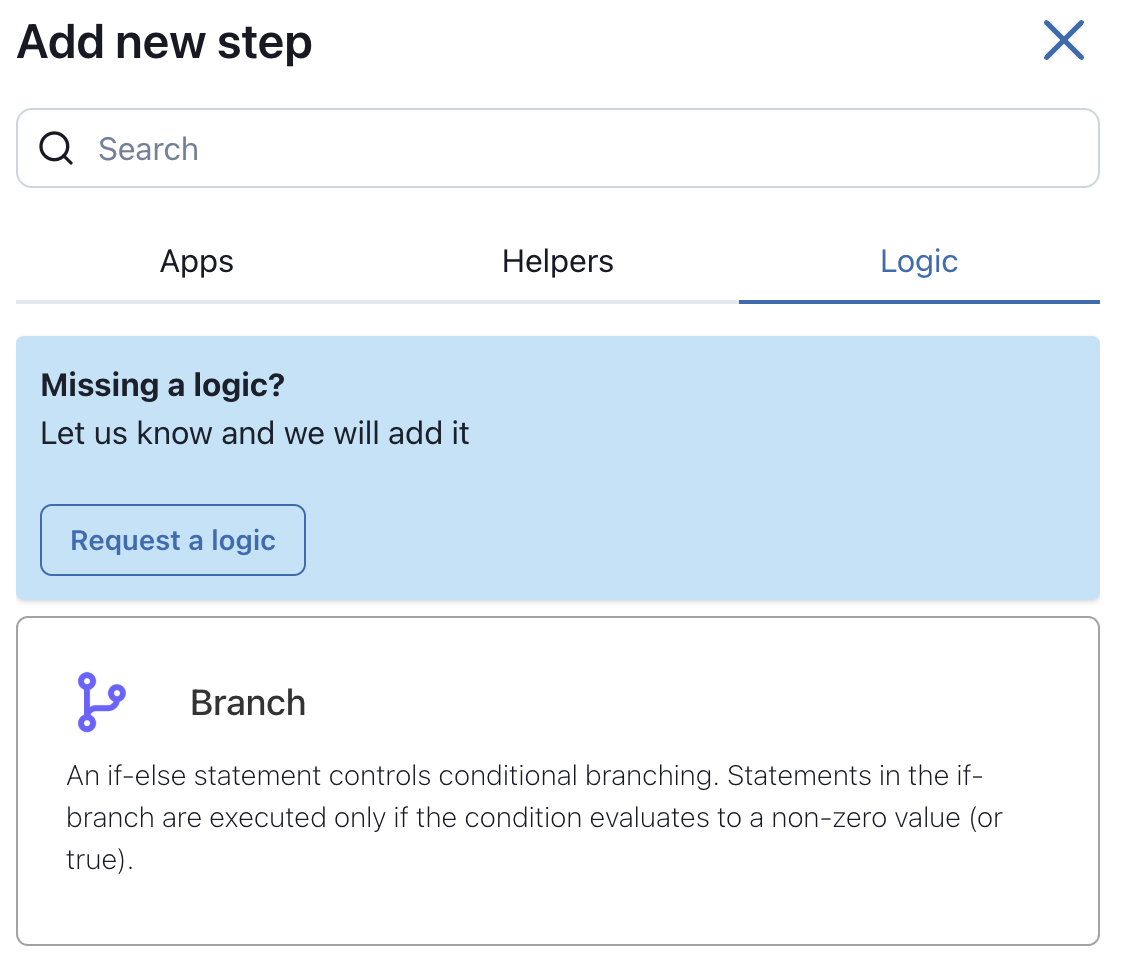Viewport: 1124px width, 960px height.
Task: Select the purple Branch fork icon
Action: point(101,702)
